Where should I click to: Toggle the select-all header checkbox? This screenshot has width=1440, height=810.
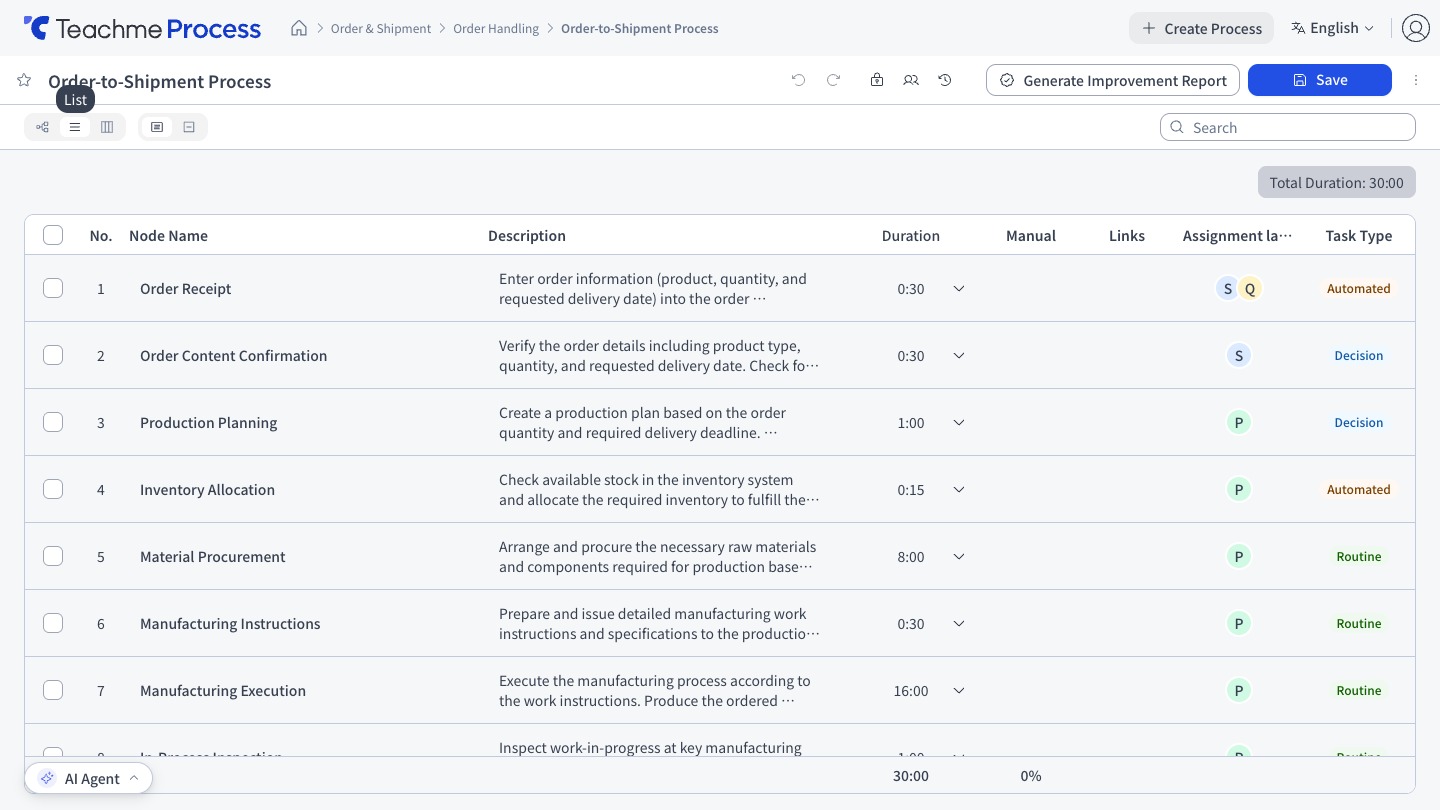(53, 235)
